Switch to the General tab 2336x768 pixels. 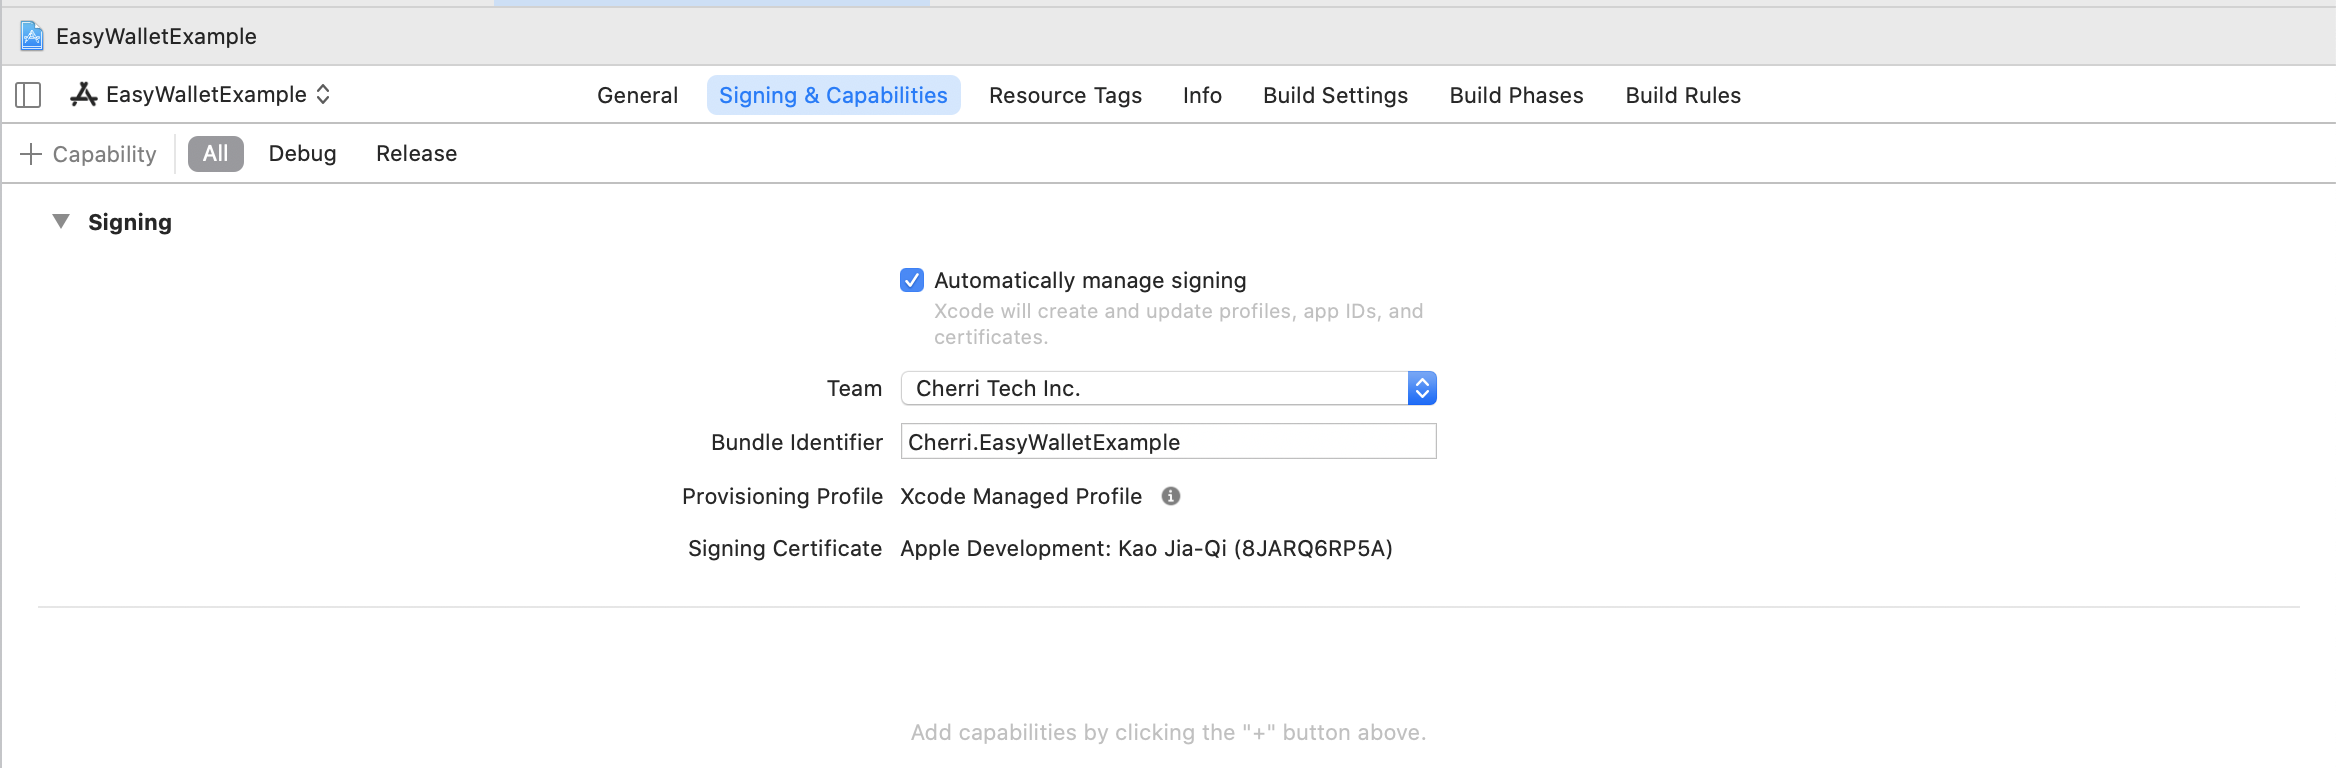pos(637,95)
